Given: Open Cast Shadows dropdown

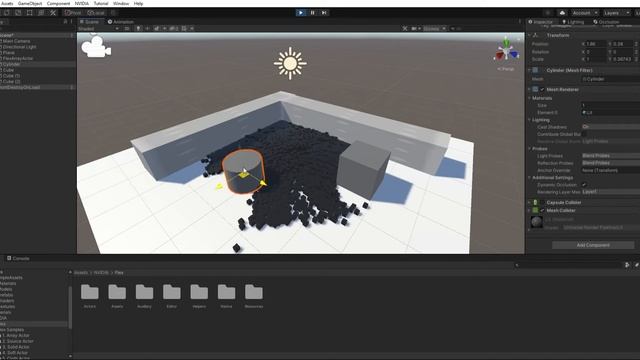Looking at the screenshot, I should pyautogui.click(x=611, y=127).
